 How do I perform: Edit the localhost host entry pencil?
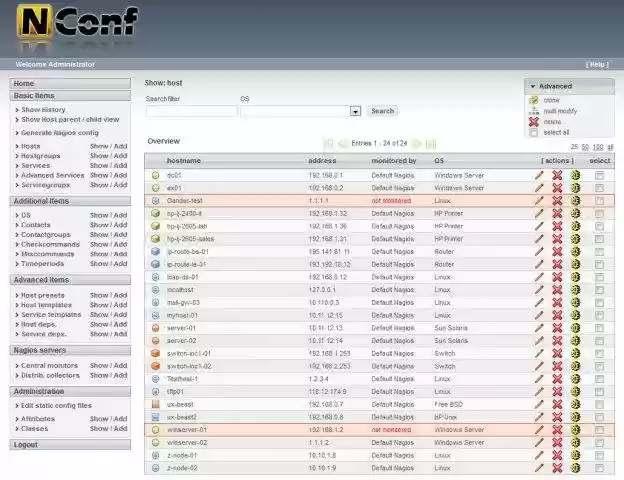coord(539,290)
